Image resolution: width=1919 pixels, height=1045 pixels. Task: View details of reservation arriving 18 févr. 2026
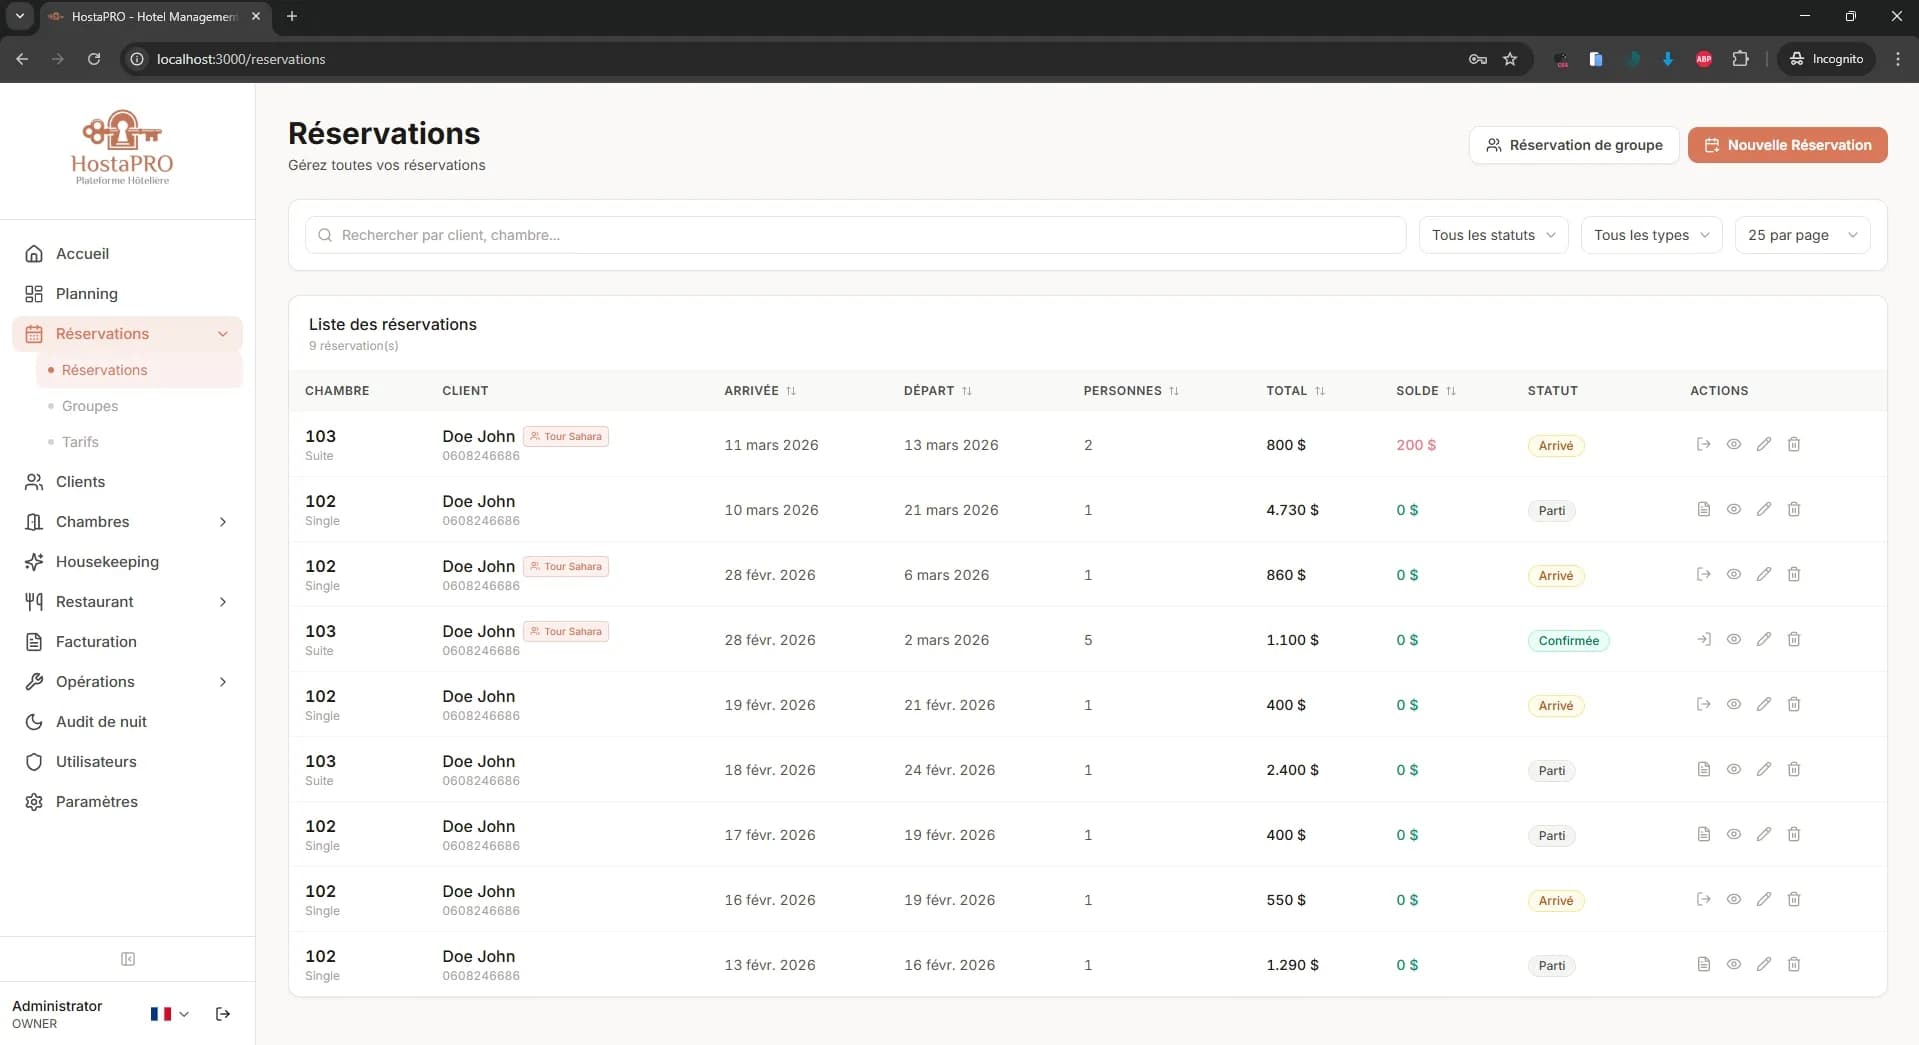[1733, 769]
